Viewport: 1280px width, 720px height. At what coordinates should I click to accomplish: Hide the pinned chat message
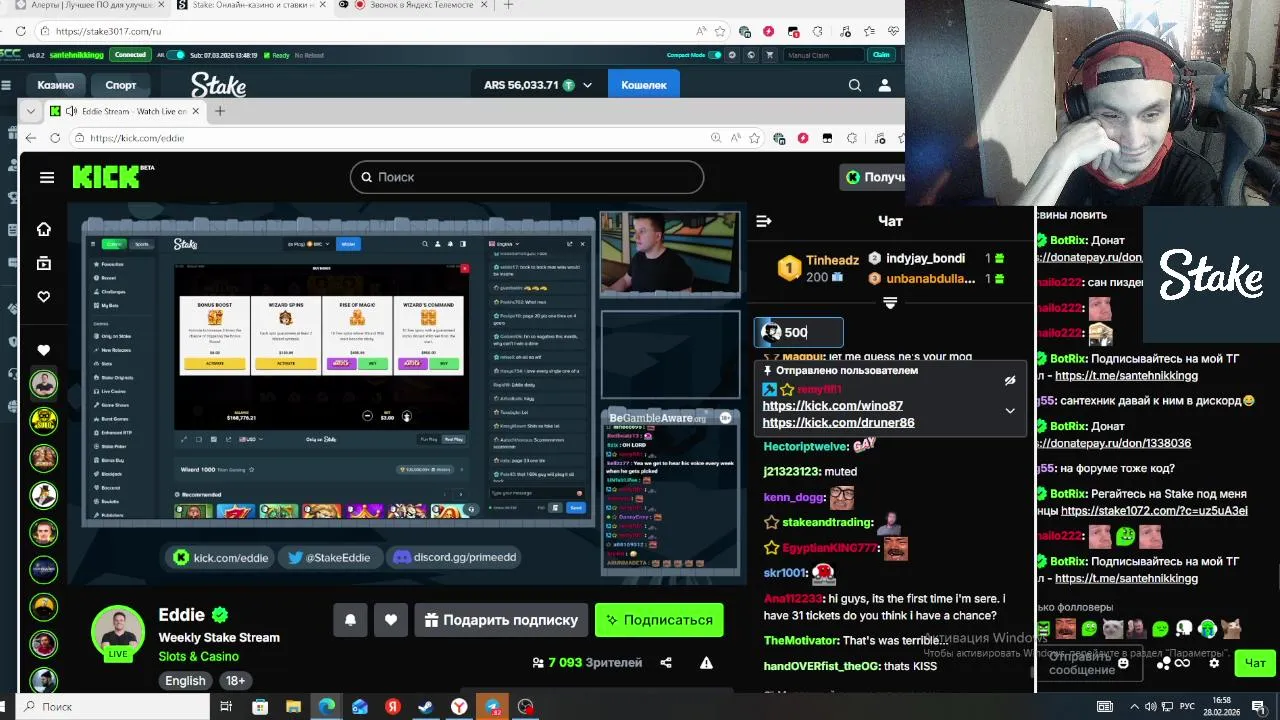[1010, 380]
